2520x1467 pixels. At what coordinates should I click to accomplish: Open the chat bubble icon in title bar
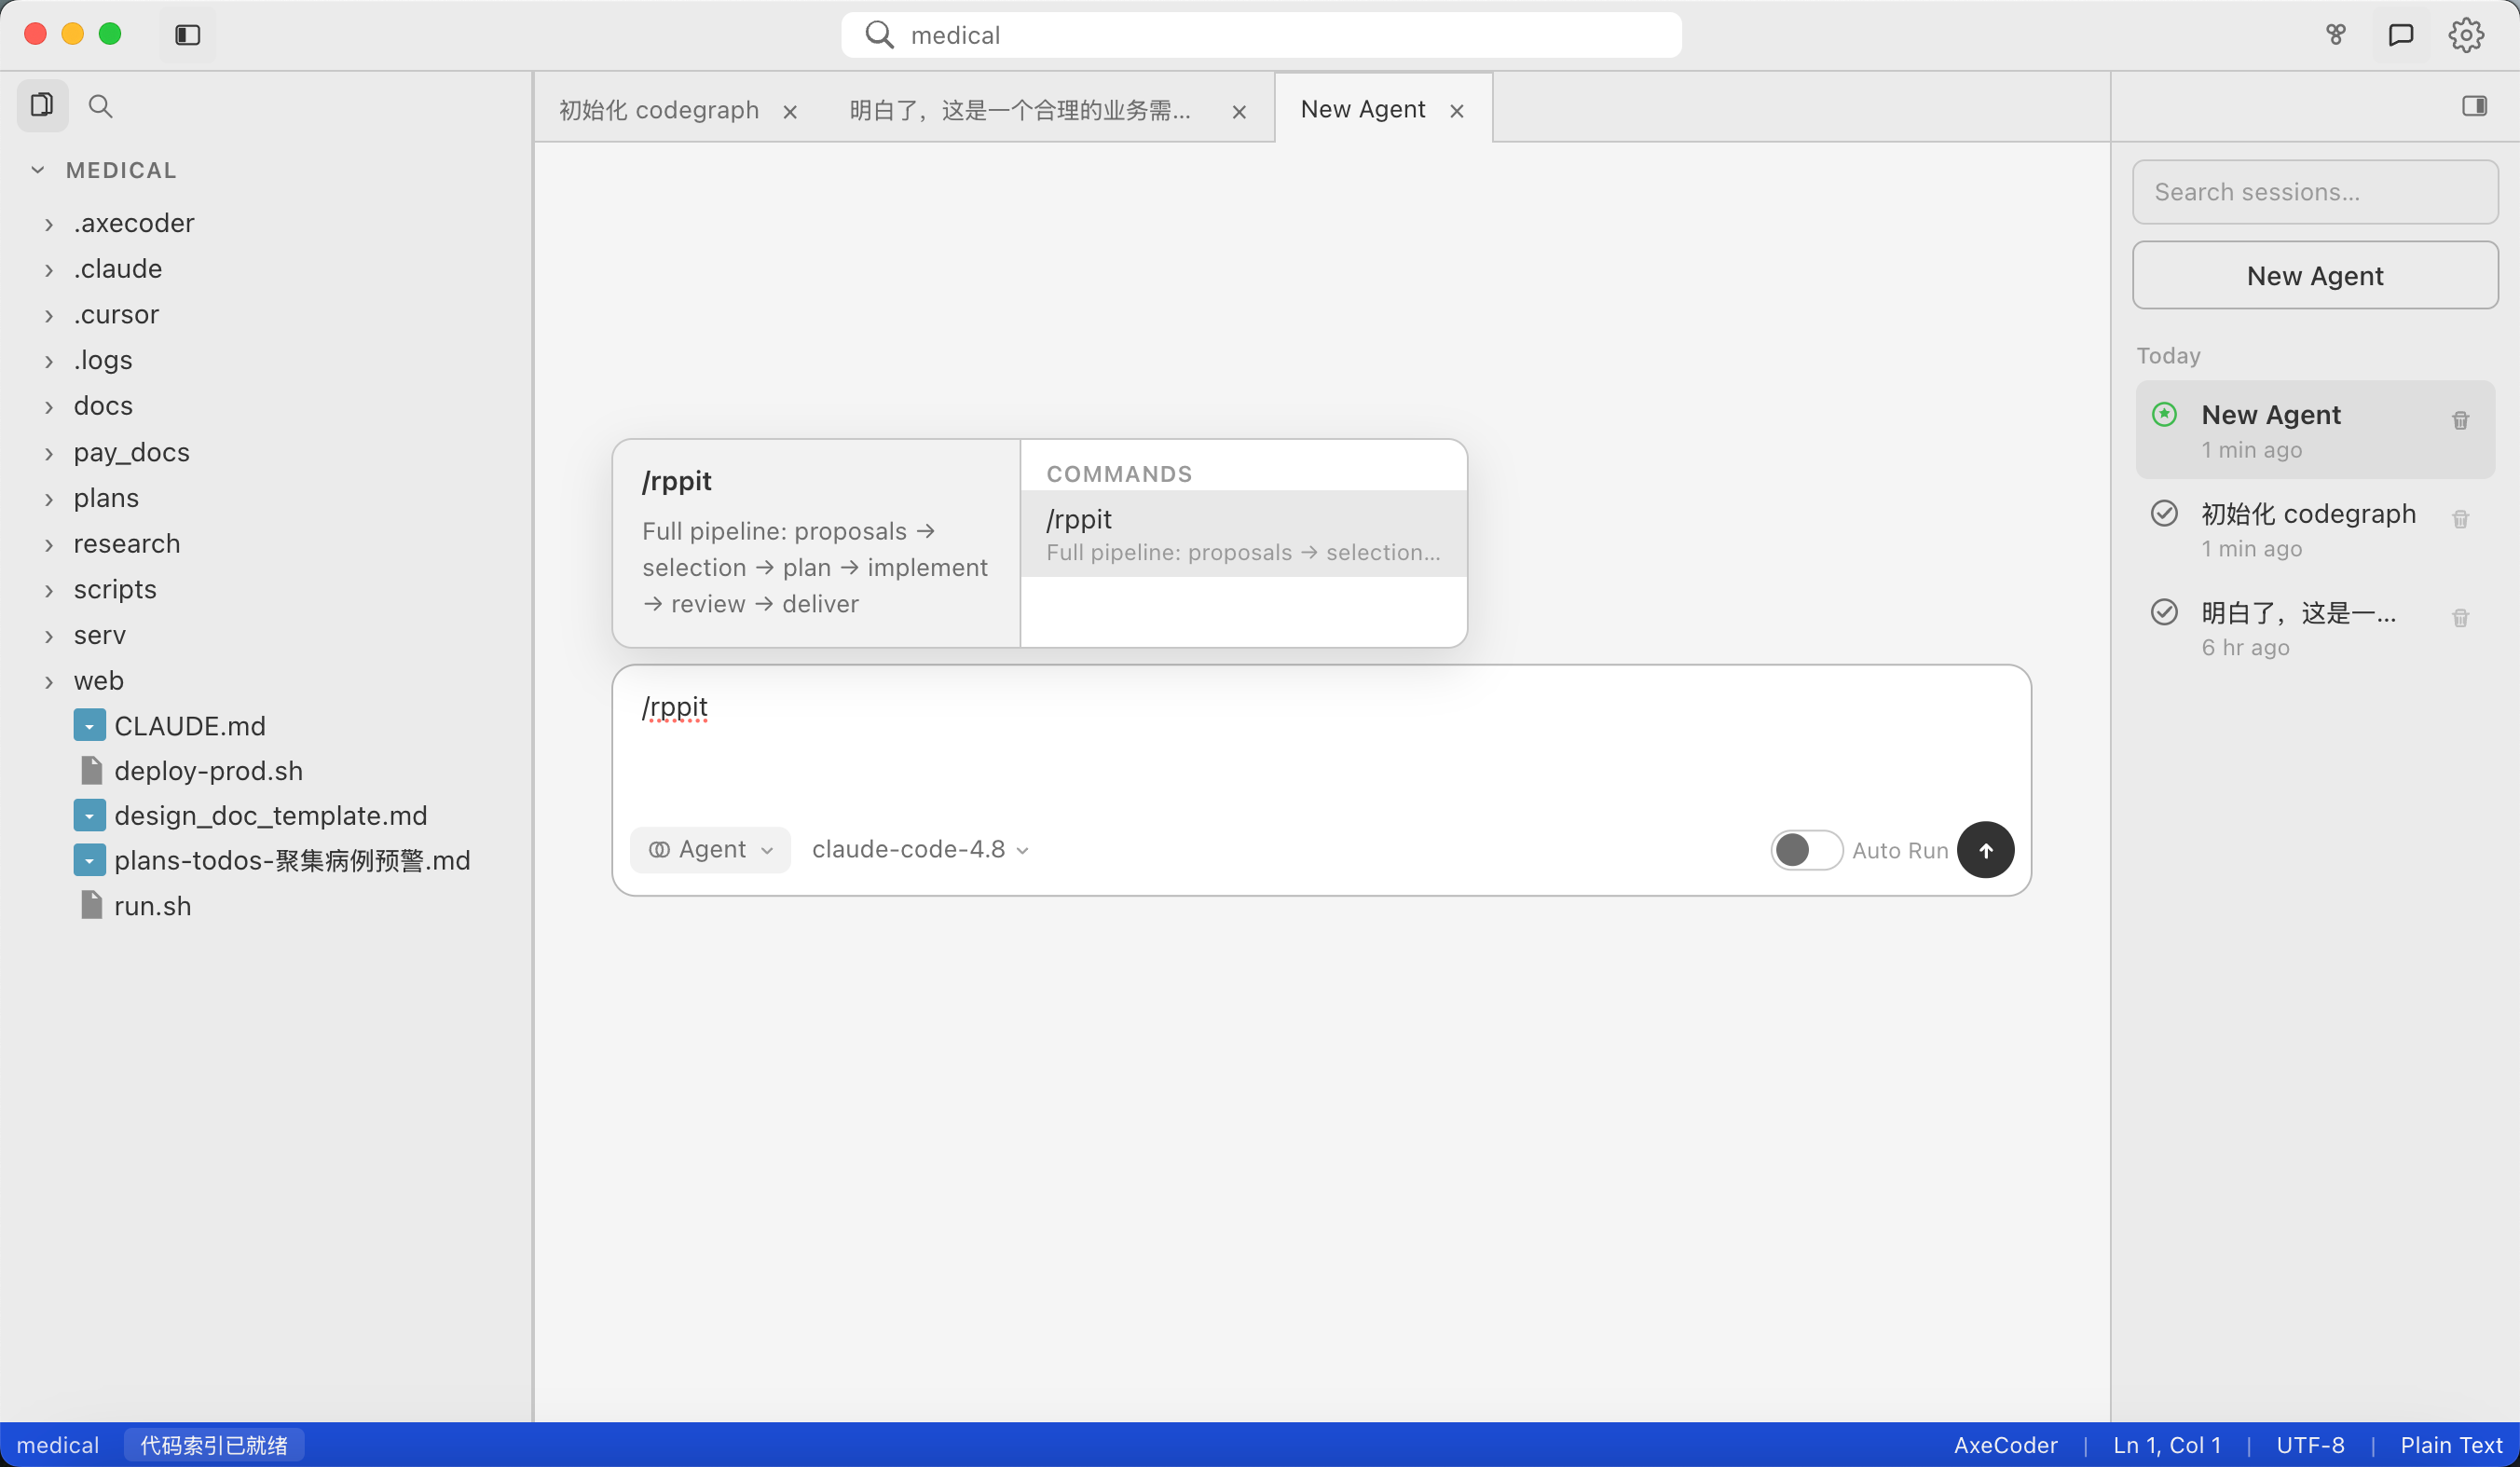[x=2400, y=35]
